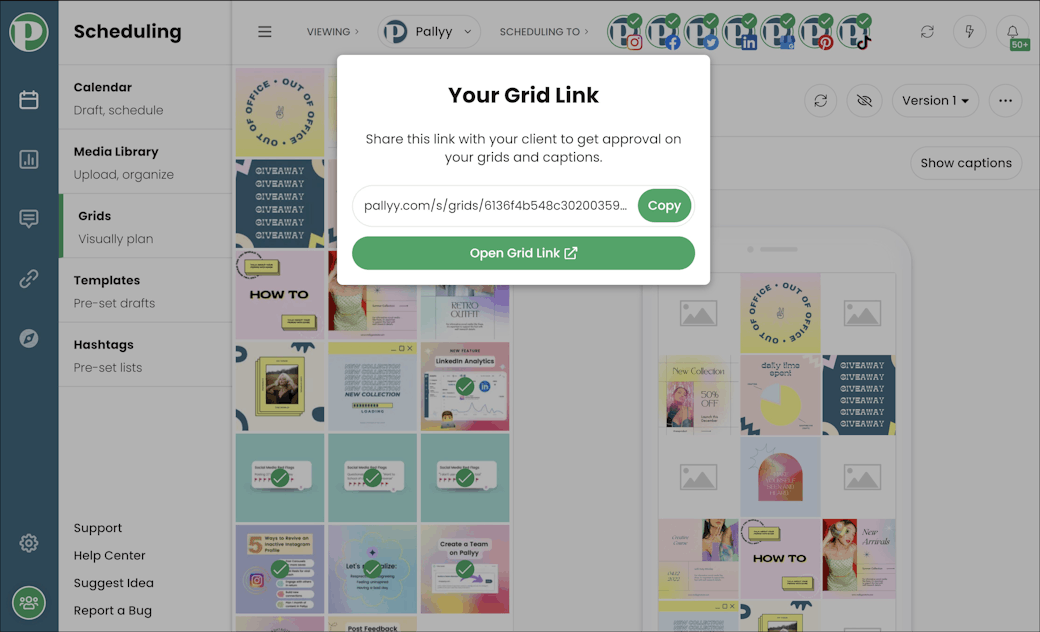Open the notifications bell icon
The width and height of the screenshot is (1040, 632).
pyautogui.click(x=1012, y=32)
